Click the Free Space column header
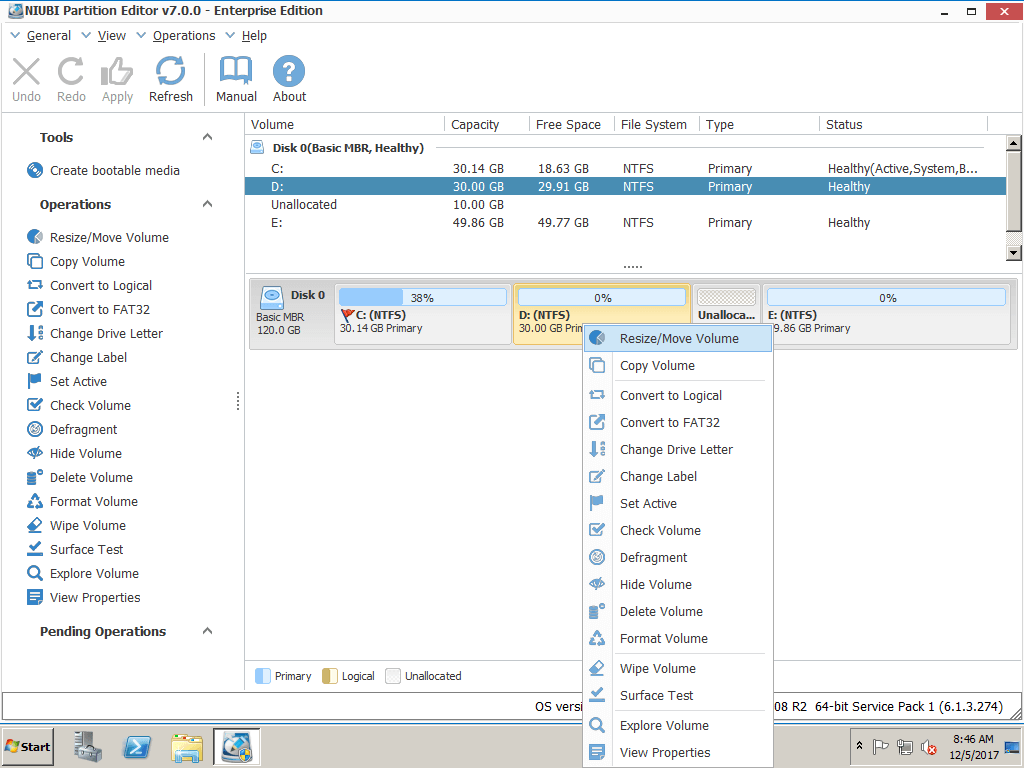Screen dimensions: 1024x768 pyautogui.click(x=571, y=124)
